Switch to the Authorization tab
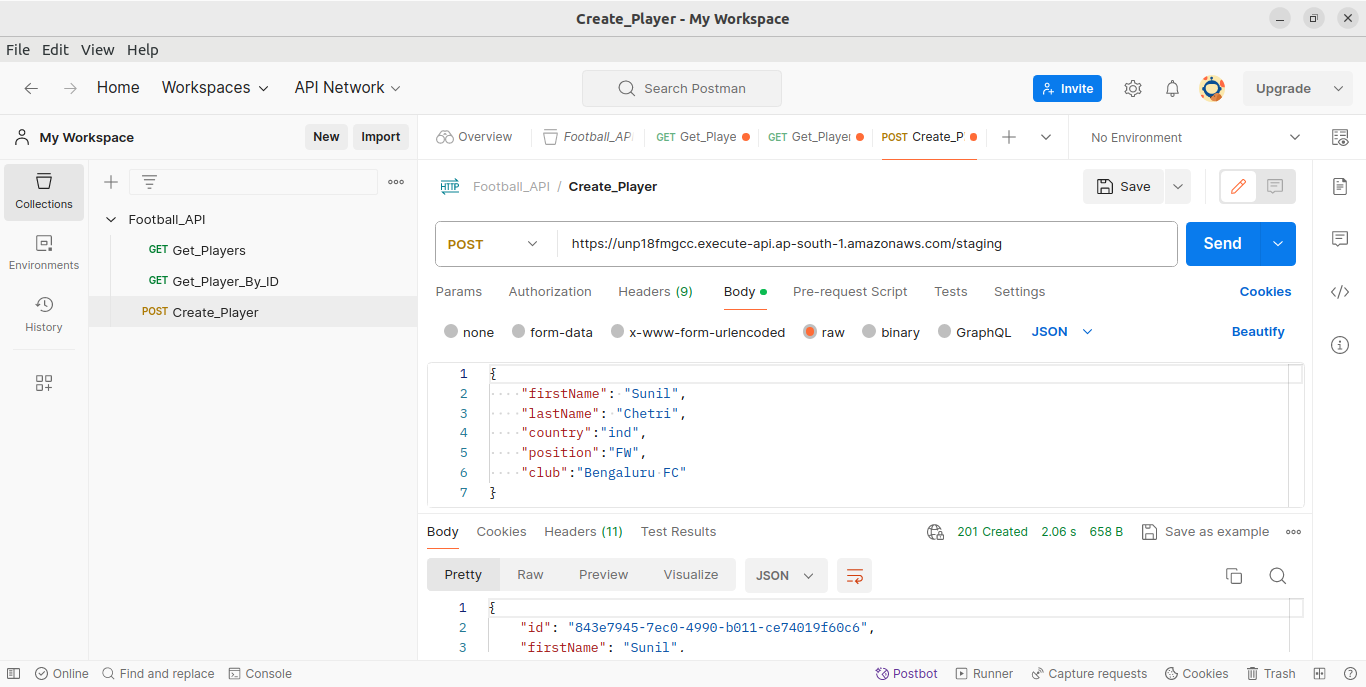 click(550, 292)
